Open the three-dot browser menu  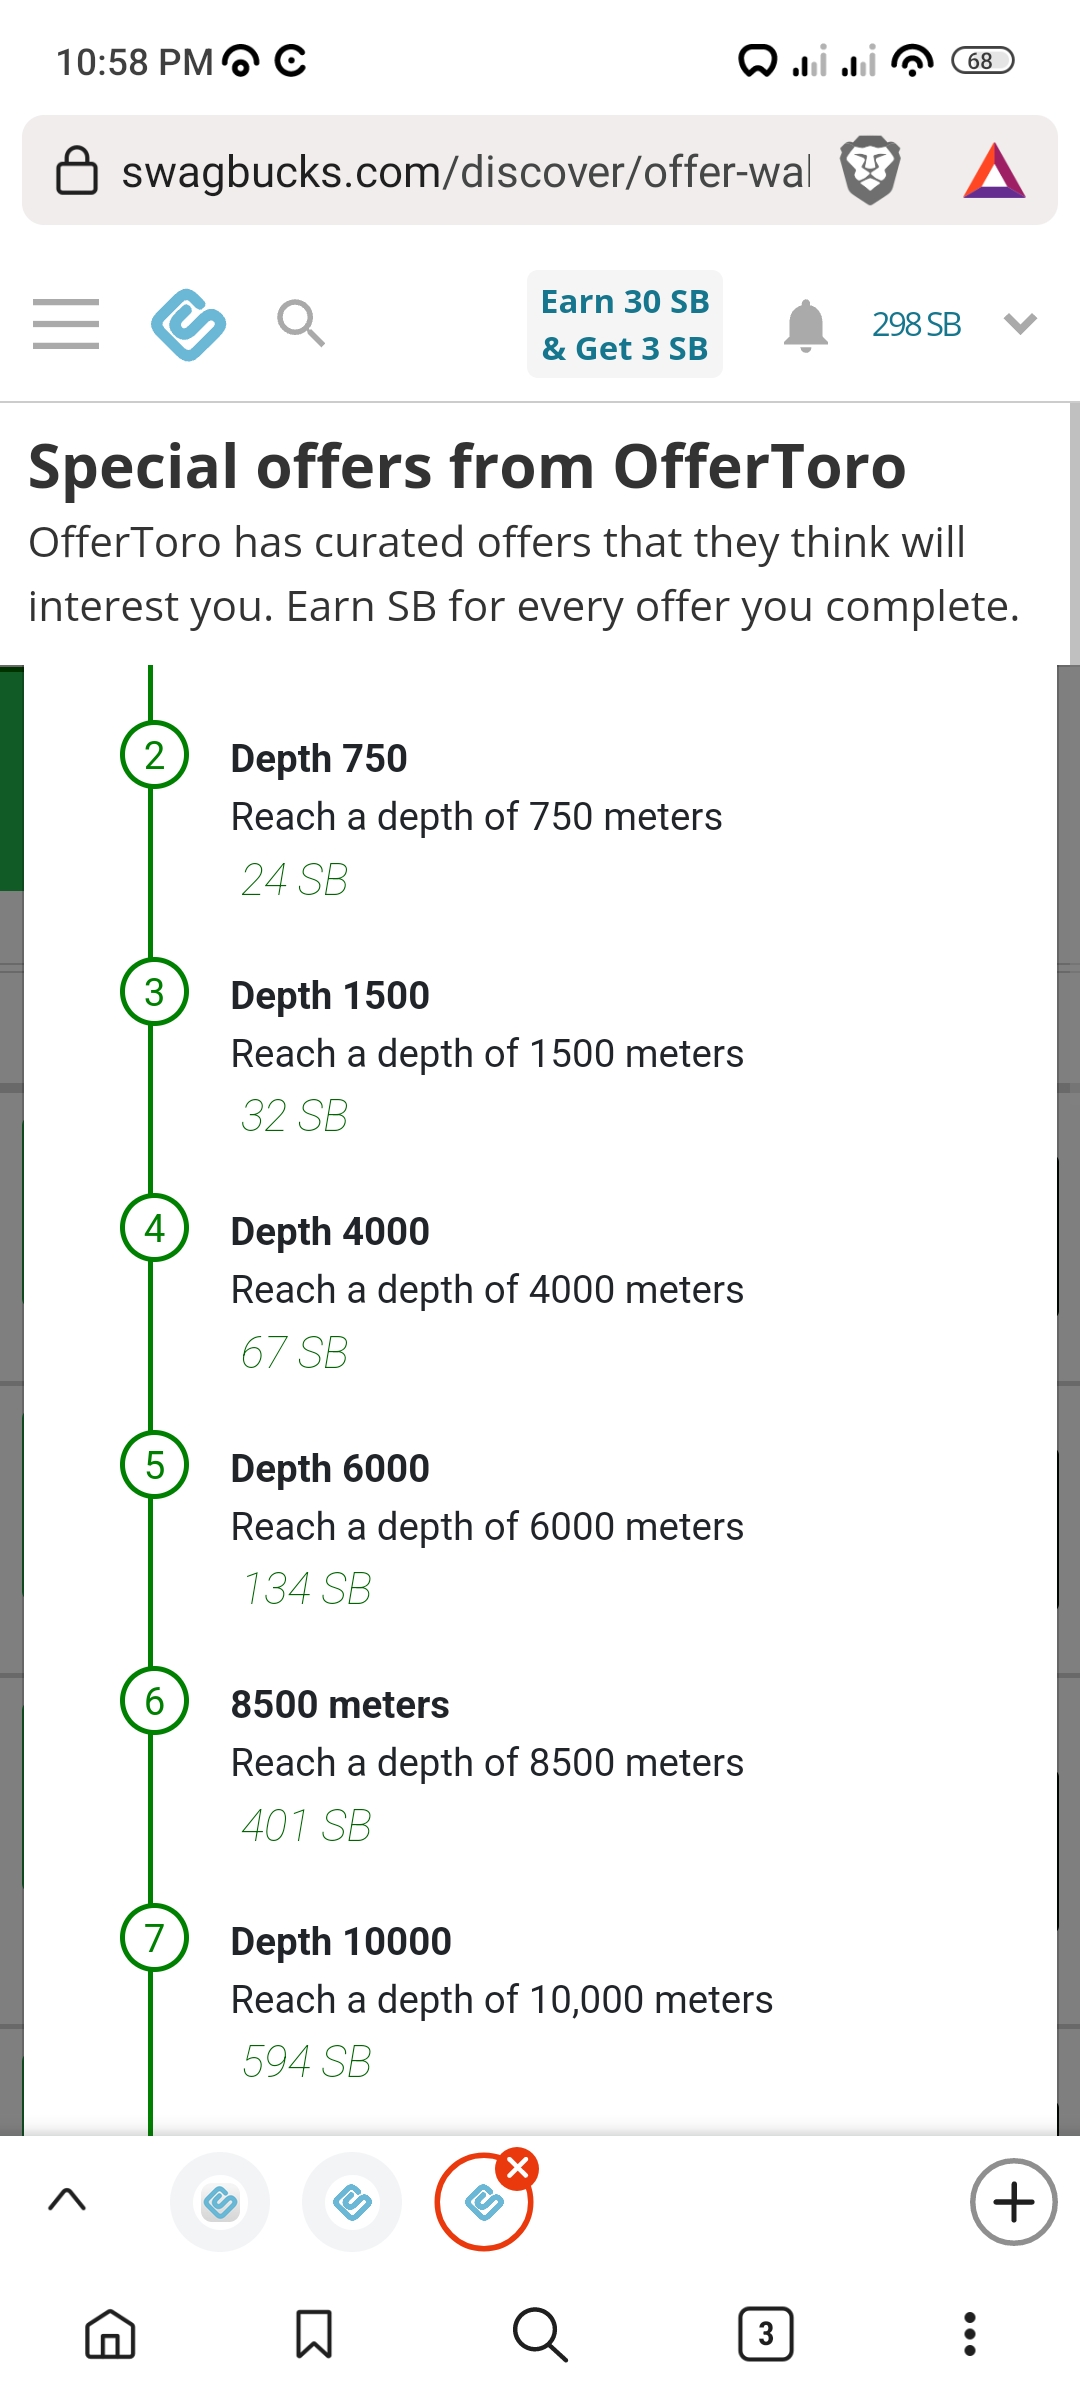[969, 2334]
